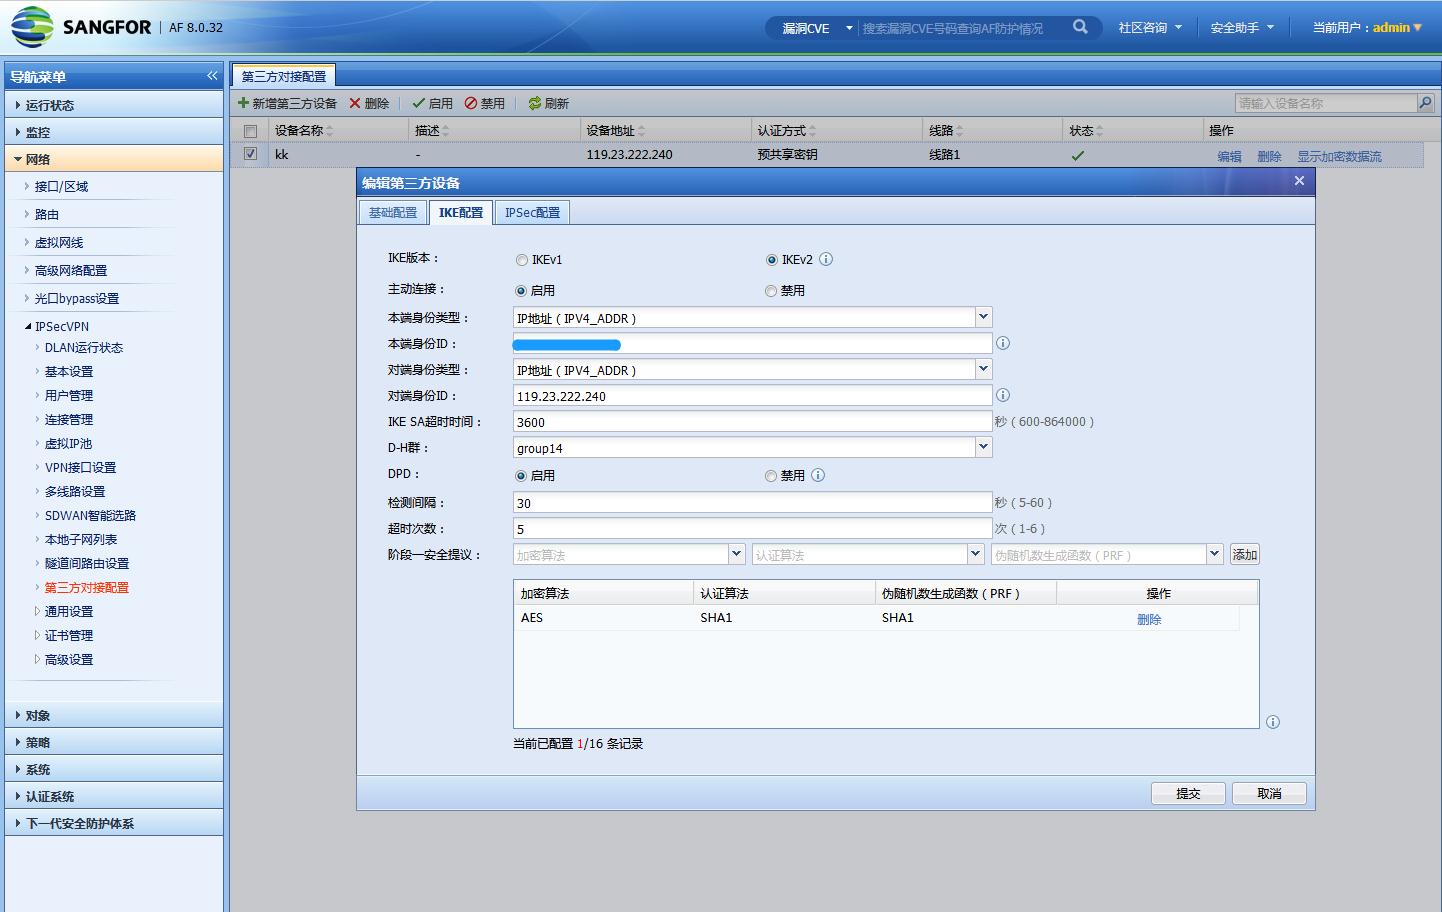
Task: Collapse 网络 menu section
Action: point(114,159)
